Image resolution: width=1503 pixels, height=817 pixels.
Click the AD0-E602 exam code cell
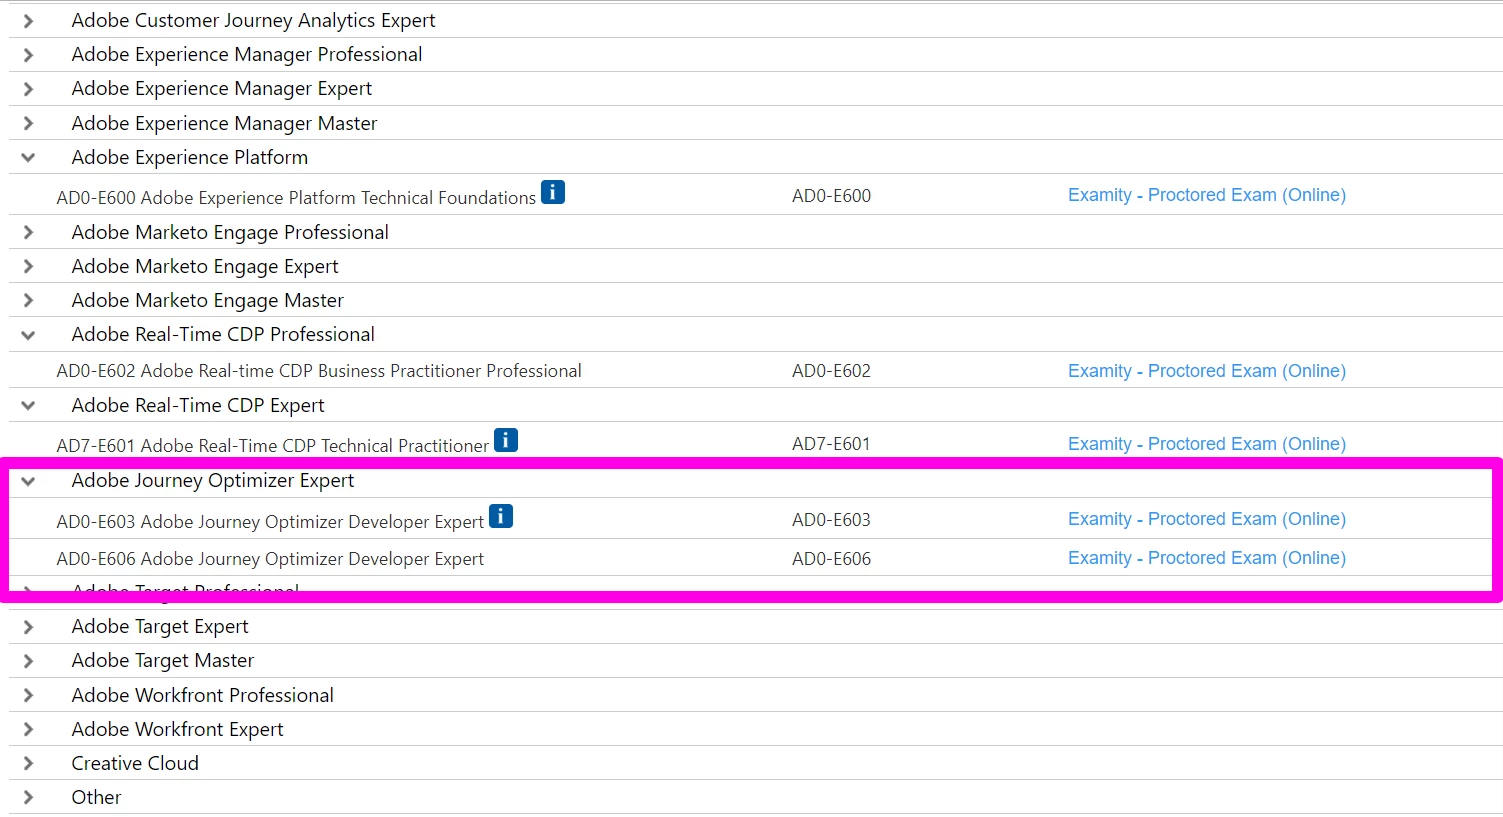tap(831, 371)
